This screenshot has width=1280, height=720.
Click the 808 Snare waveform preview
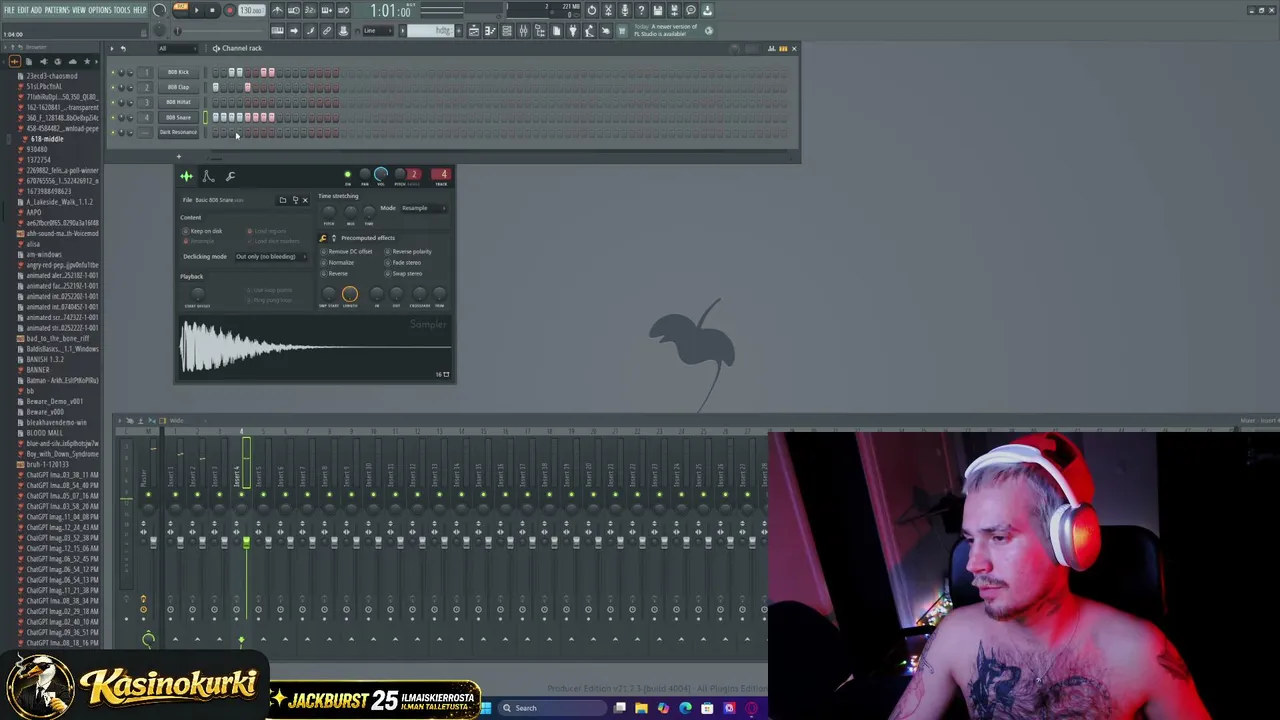(315, 348)
